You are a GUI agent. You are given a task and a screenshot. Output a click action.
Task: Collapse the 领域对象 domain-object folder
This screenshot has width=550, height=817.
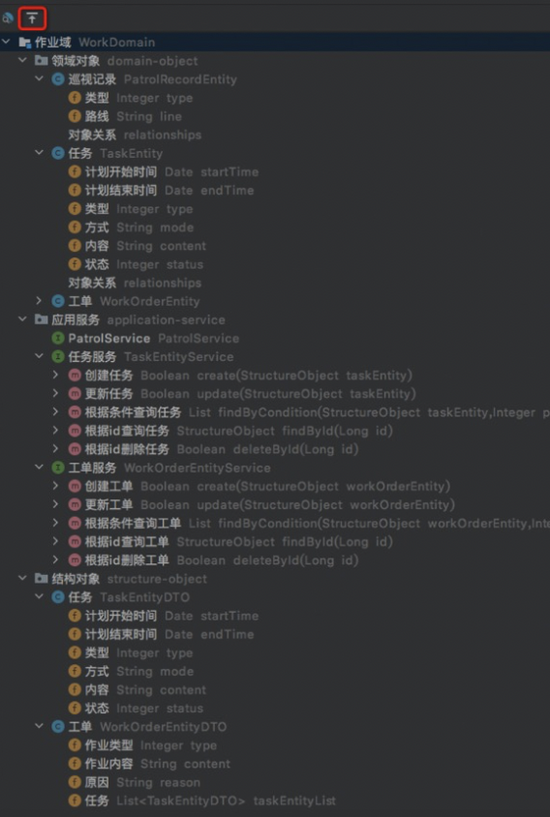click(x=22, y=61)
